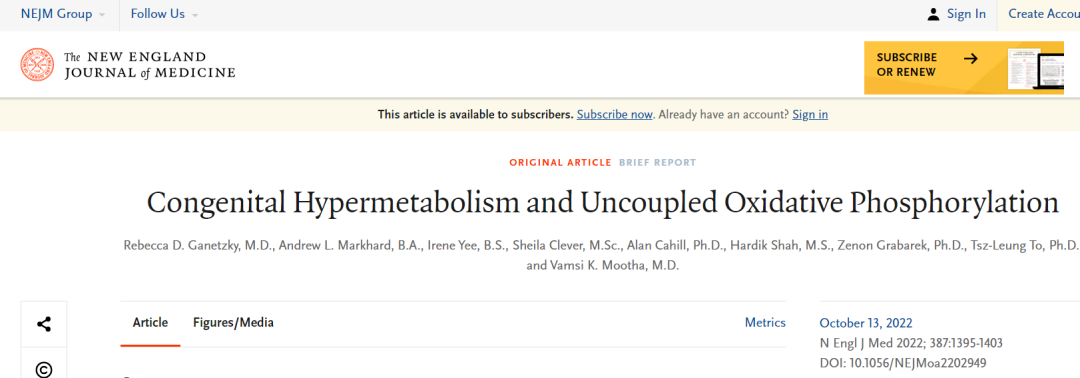Open the copyright permissions icon
The image size is (1080, 378).
click(44, 370)
